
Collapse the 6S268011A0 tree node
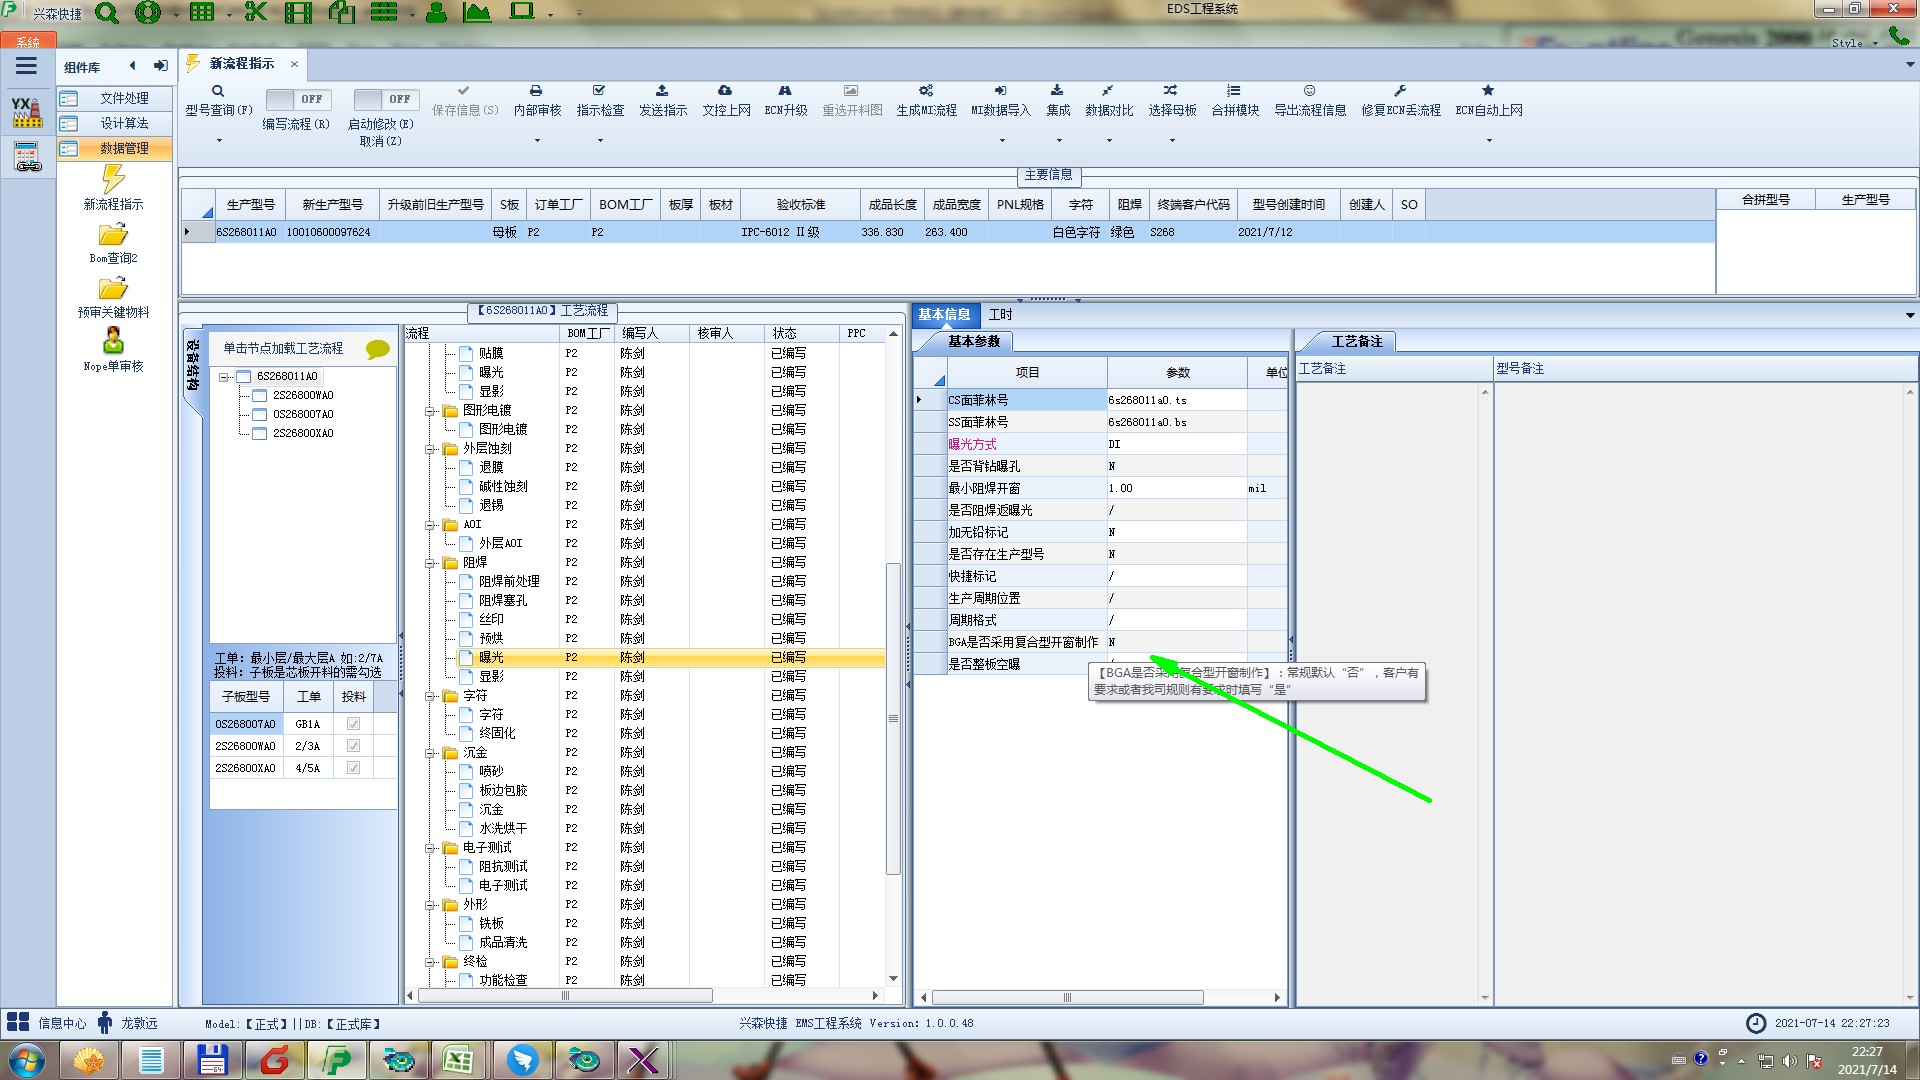click(x=224, y=377)
